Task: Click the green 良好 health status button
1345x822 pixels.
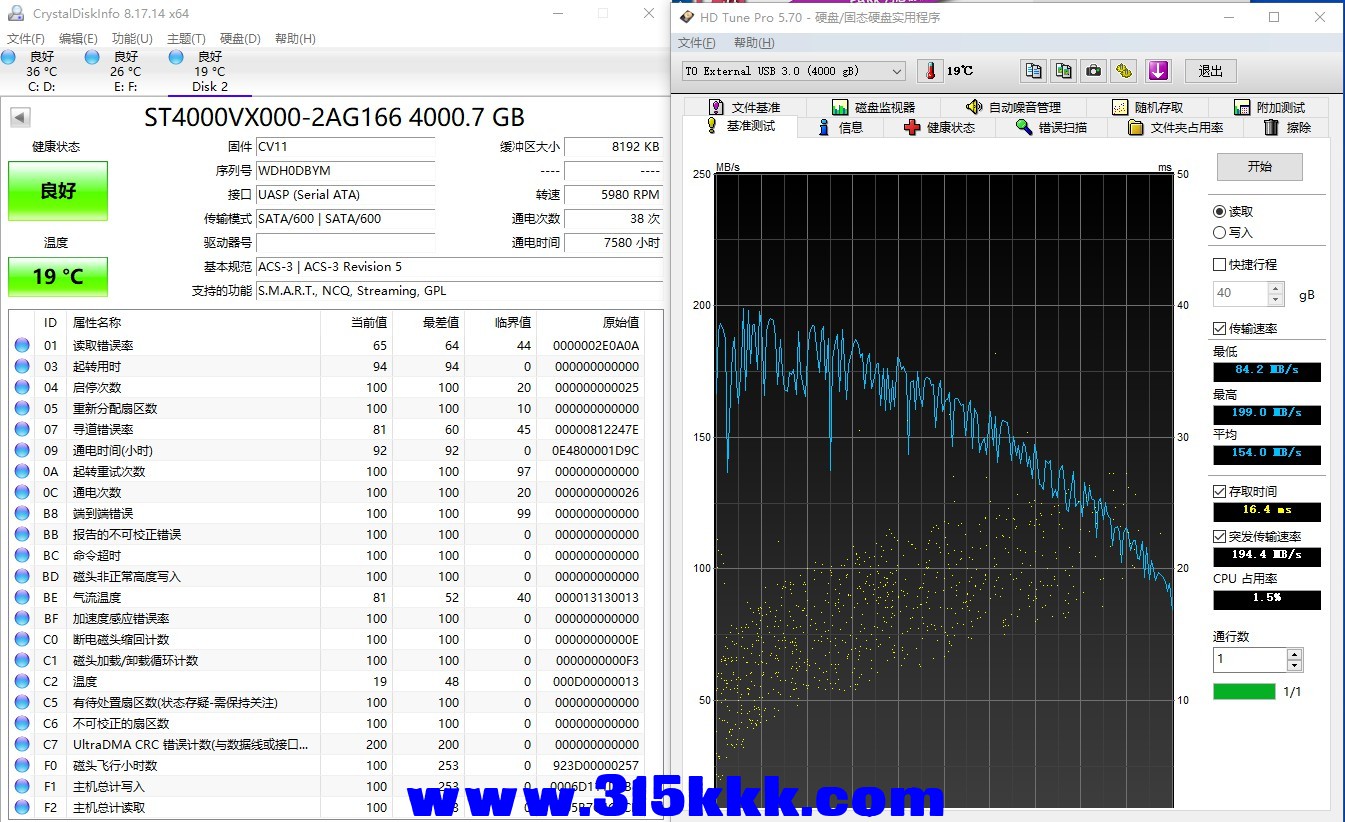Action: click(58, 191)
